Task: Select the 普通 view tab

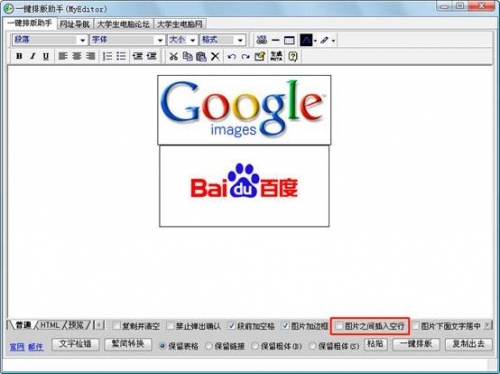Action: 23,325
